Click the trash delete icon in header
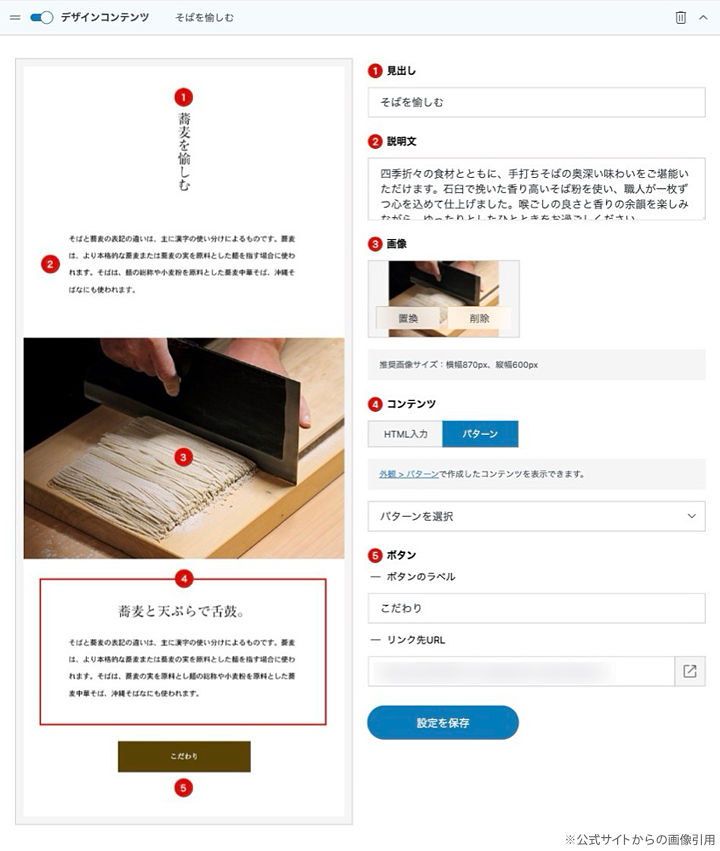 (x=680, y=17)
